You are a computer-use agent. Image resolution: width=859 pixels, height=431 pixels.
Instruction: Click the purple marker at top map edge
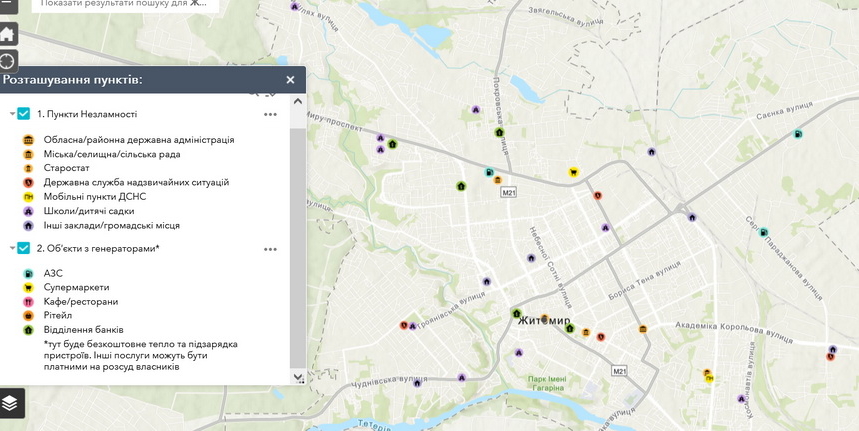click(x=295, y=6)
